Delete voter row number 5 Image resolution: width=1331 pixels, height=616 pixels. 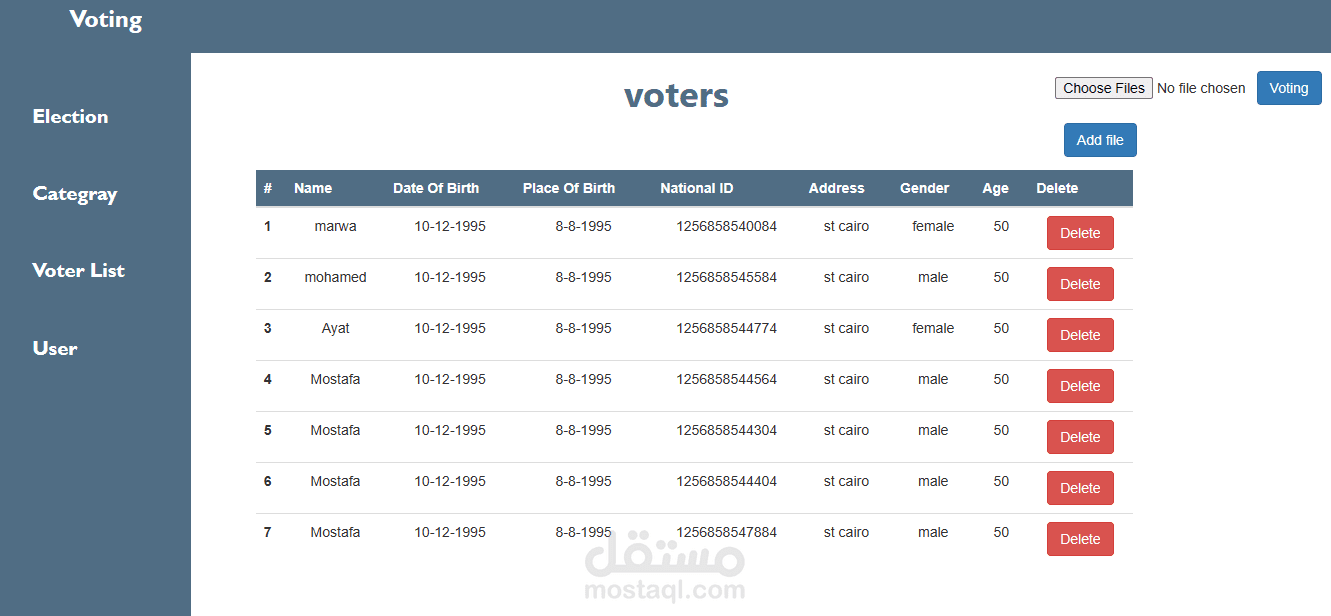[1079, 437]
